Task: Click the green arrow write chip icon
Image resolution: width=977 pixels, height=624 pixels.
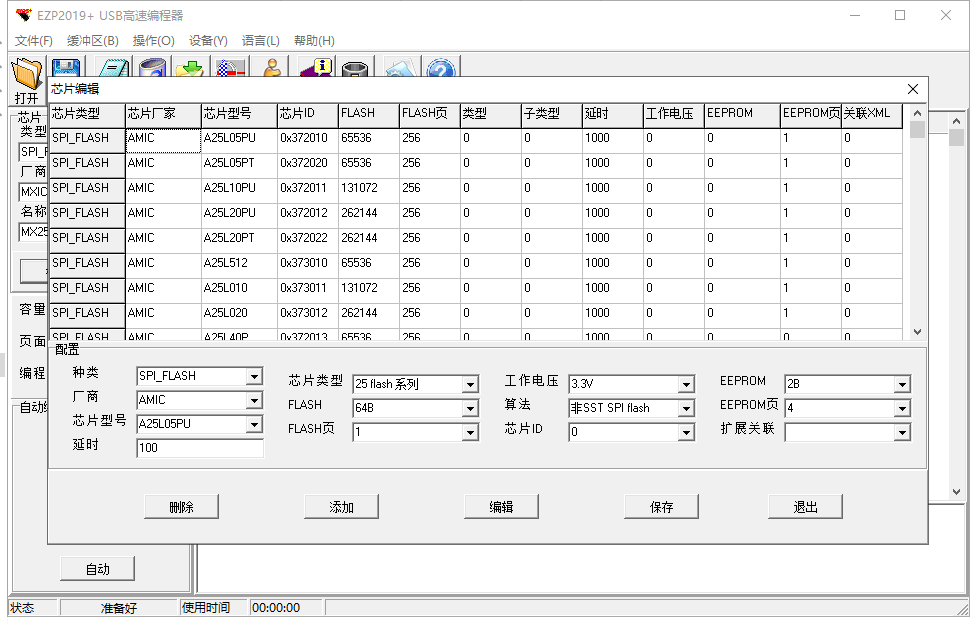Action: 192,68
